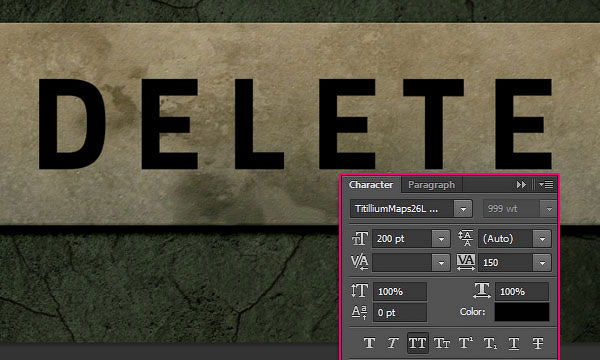Viewport: 600px width, 360px height.
Task: Click the baseline shift icon
Action: [x=359, y=312]
